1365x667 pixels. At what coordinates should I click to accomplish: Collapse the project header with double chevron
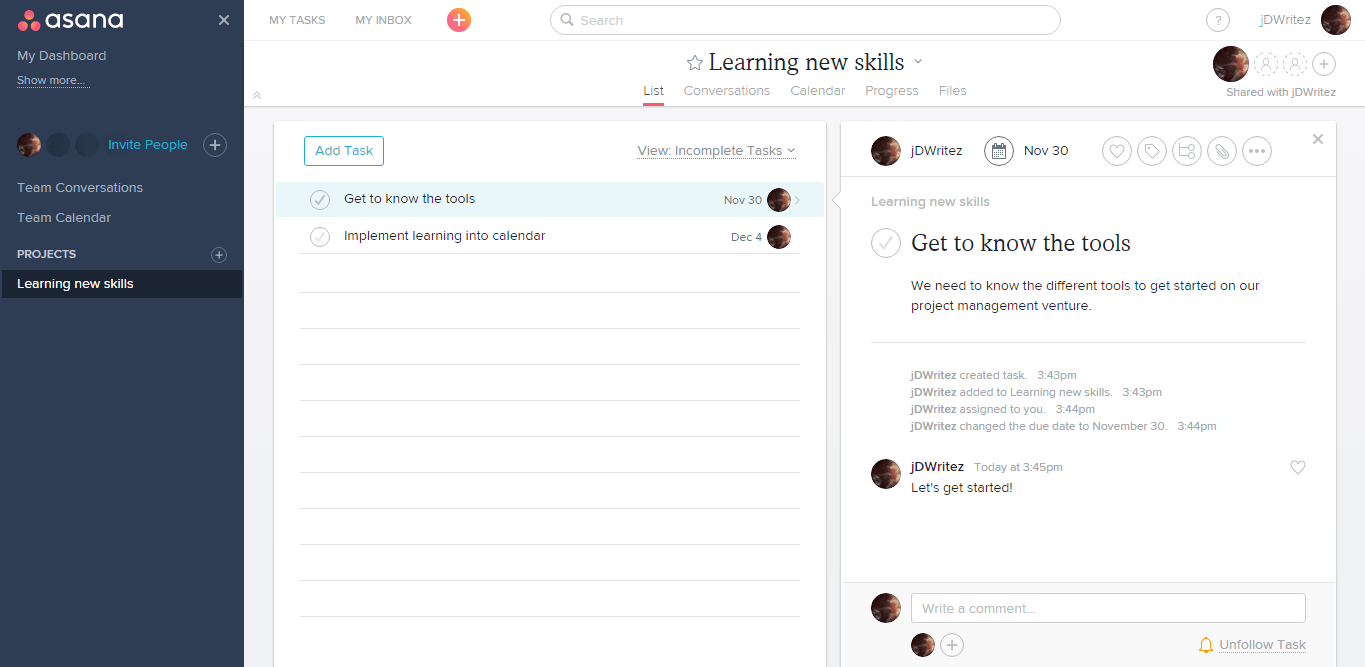tap(257, 95)
